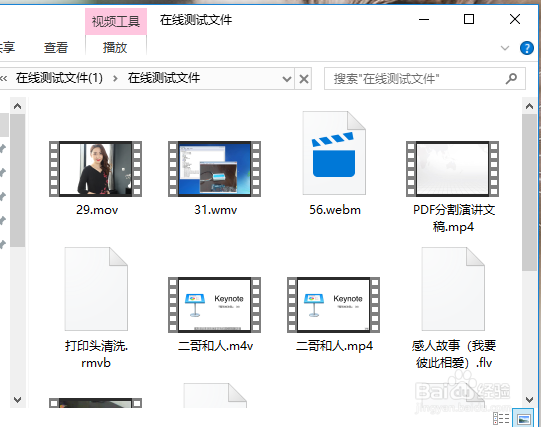The height and width of the screenshot is (427, 541).
Task: Maximize the 在线测试文件 window
Action: (x=469, y=19)
